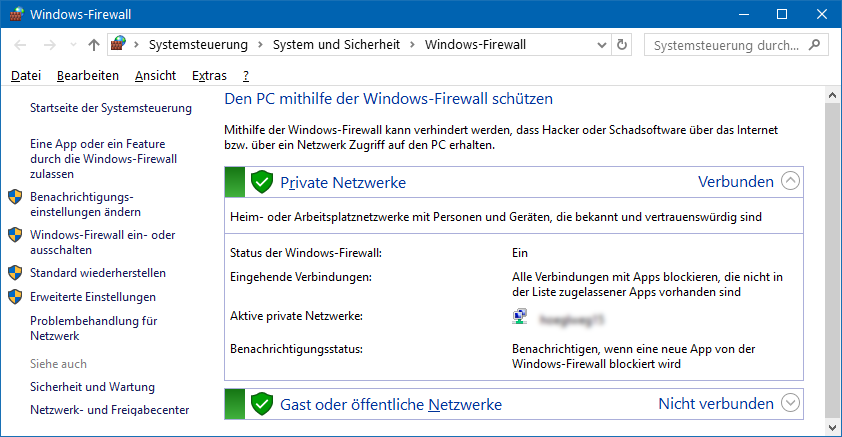This screenshot has height=437, width=842.
Task: Open the Extras menu
Action: [x=208, y=75]
